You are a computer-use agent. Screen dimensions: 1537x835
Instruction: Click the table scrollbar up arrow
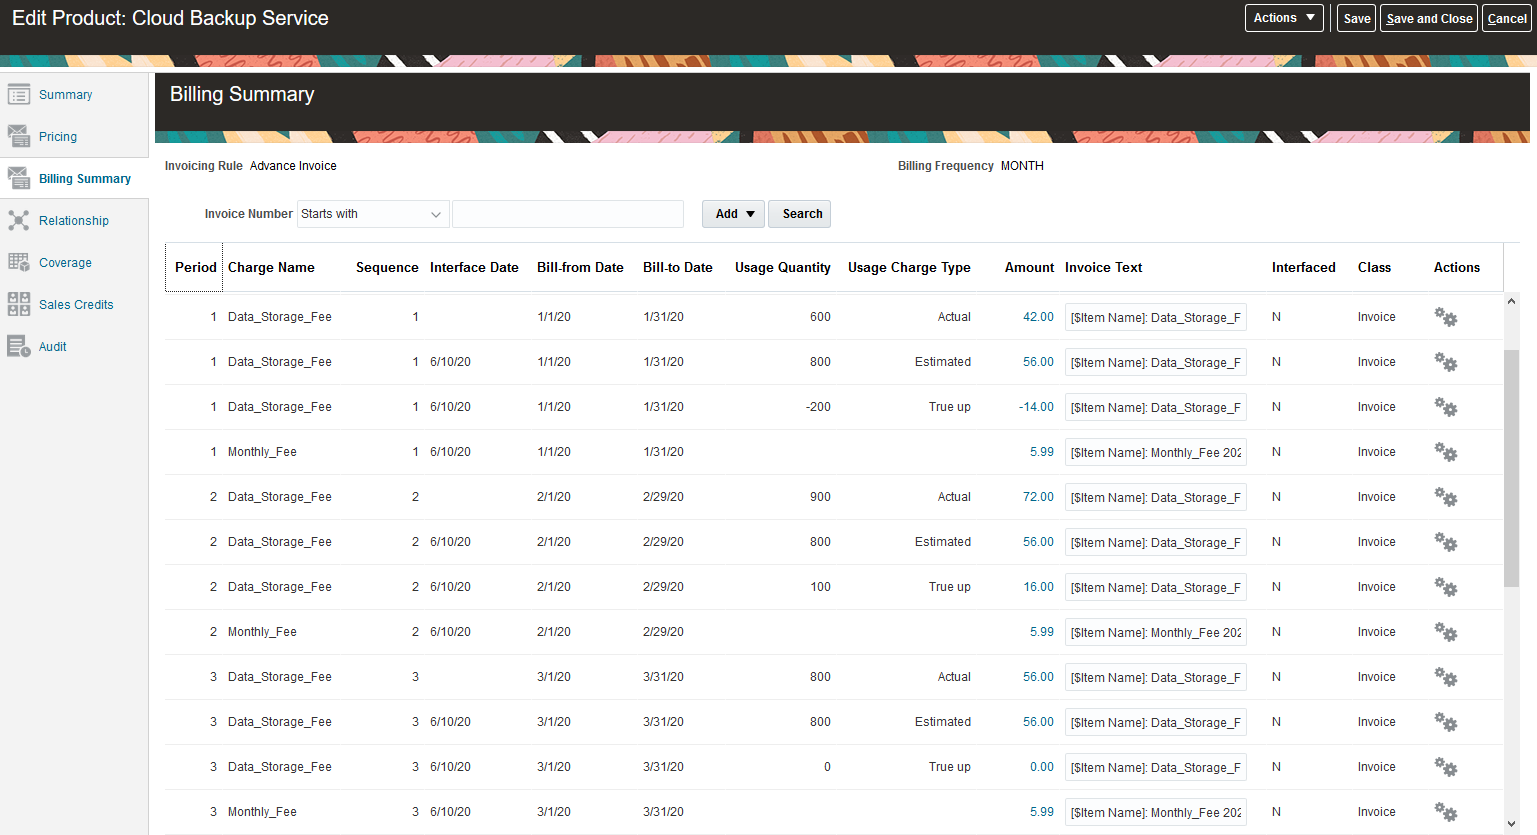coord(1511,301)
